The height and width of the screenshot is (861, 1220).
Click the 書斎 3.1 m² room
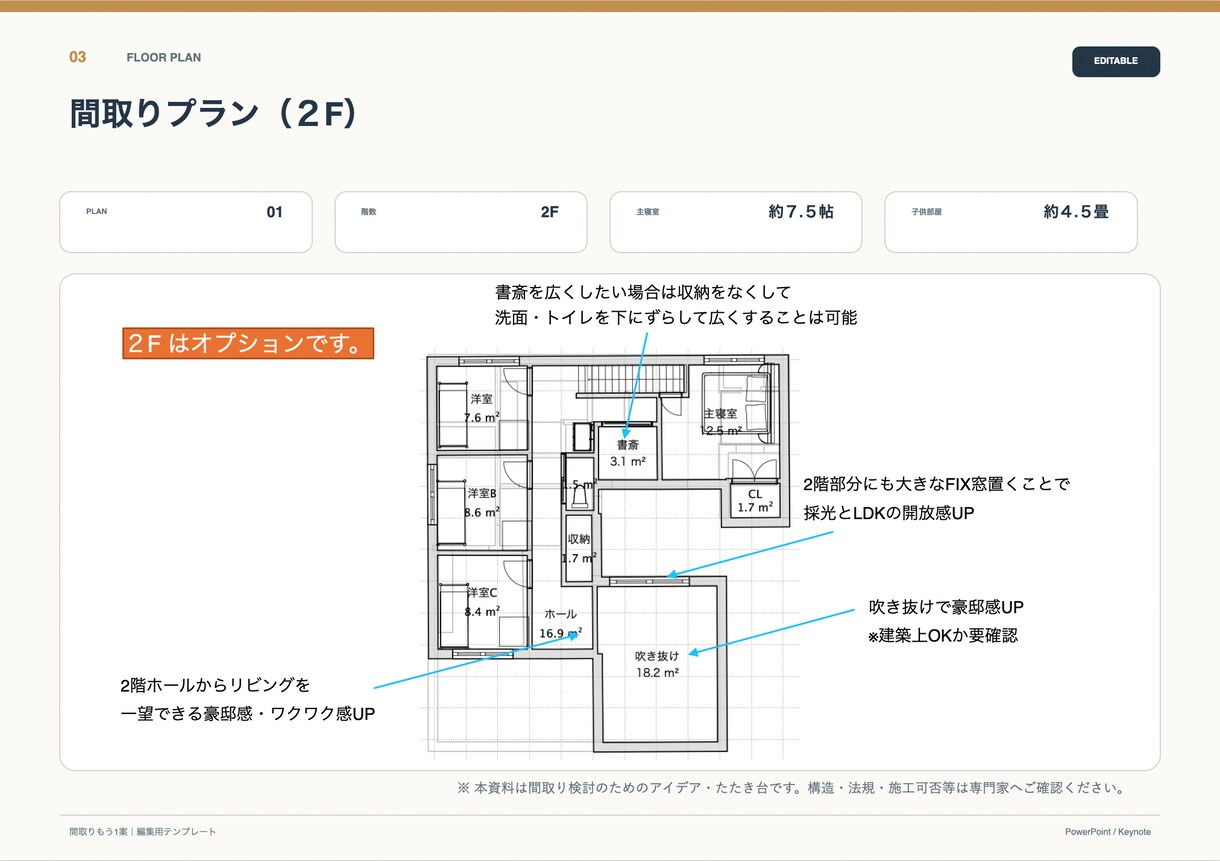click(628, 453)
